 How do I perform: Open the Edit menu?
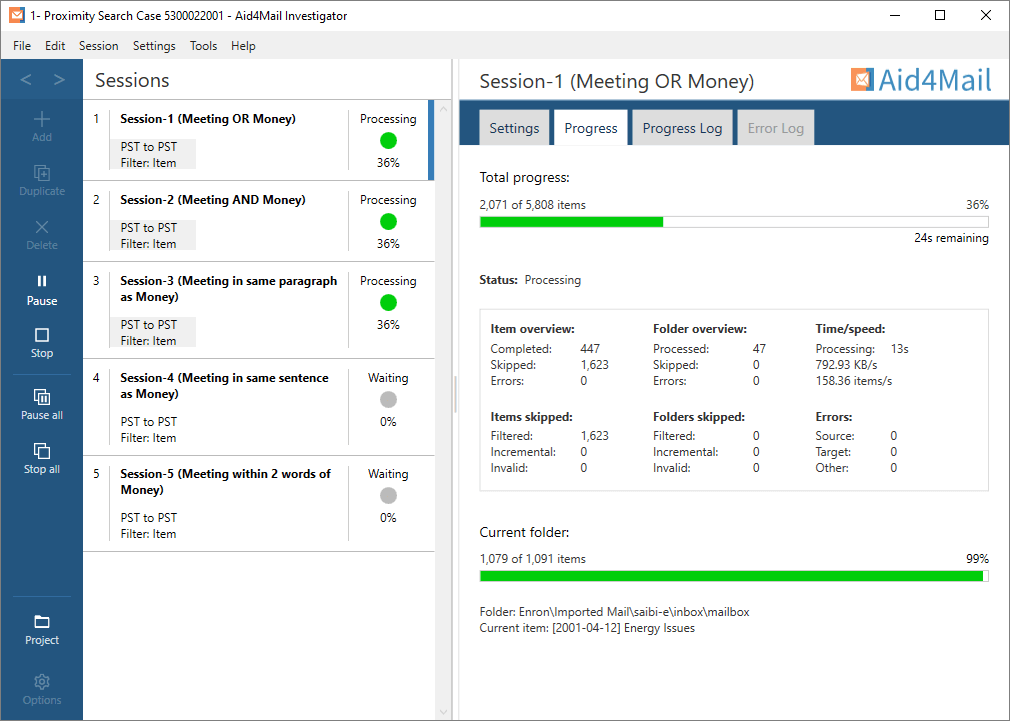pos(55,46)
